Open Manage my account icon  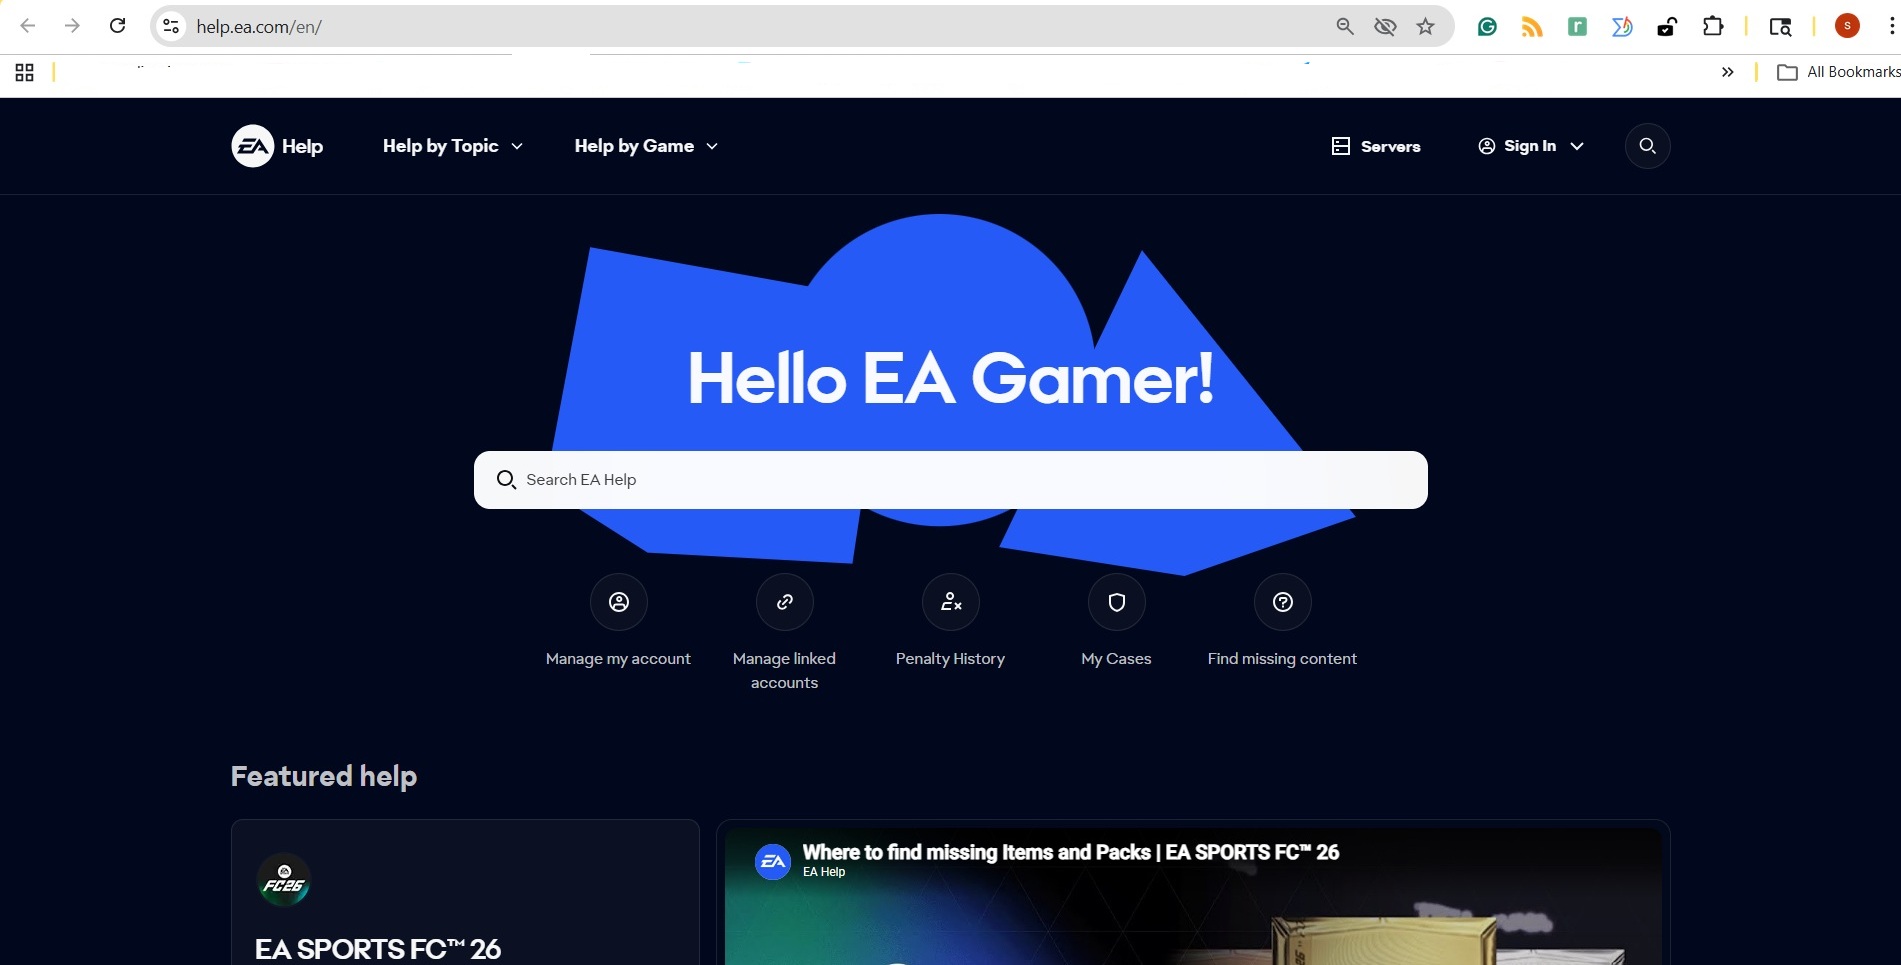[x=619, y=602]
